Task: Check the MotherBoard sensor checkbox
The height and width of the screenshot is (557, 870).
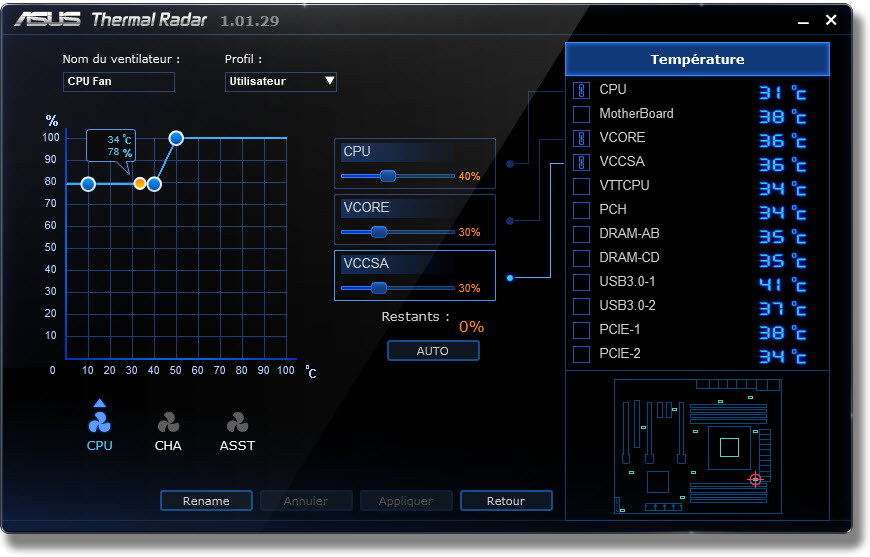Action: 581,114
